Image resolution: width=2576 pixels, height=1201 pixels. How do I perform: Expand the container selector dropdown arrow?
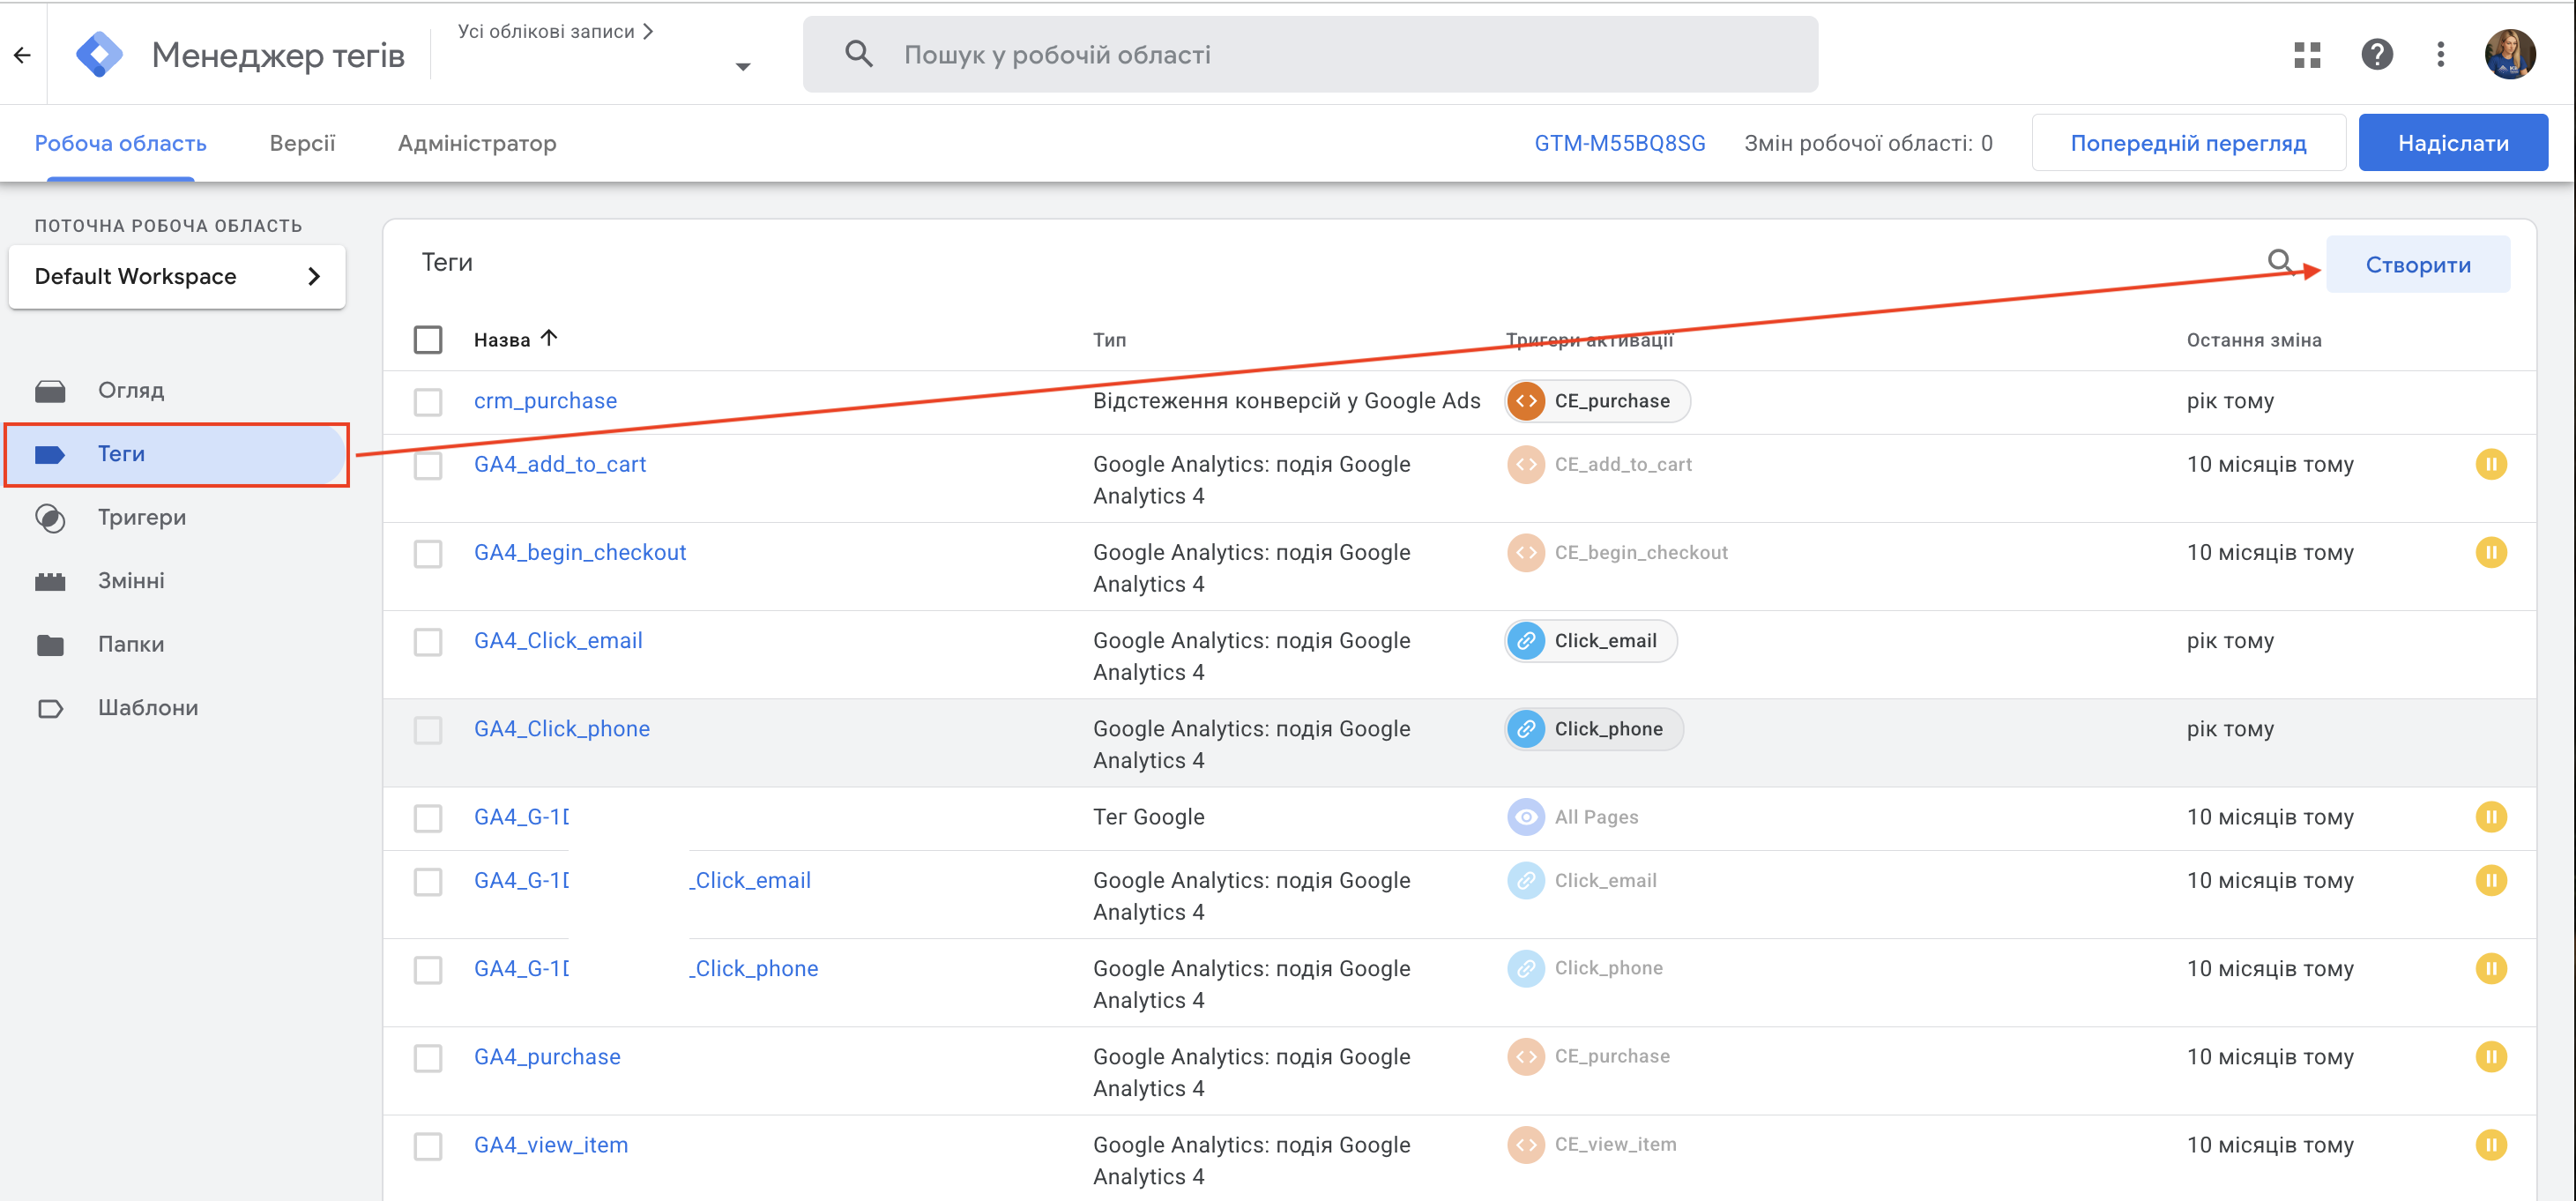(x=743, y=68)
